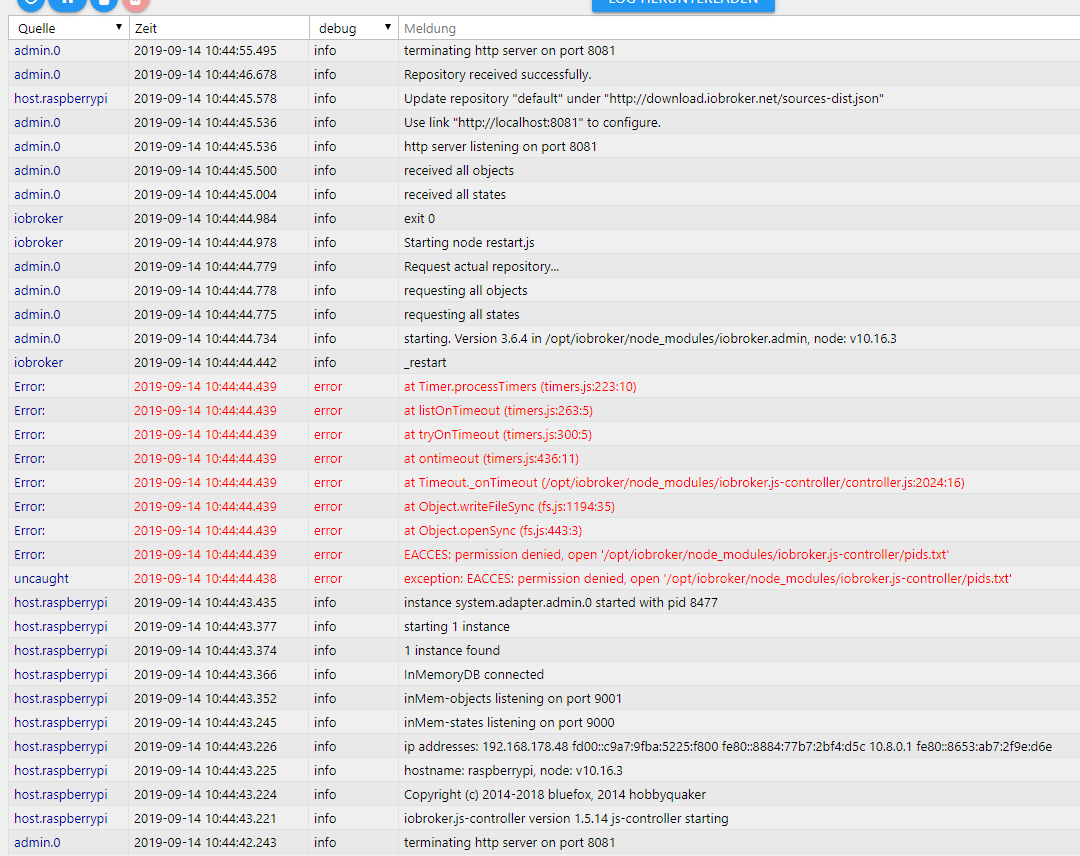Screen dimensions: 1080x856
Task: Click the 'received all states' message
Action: (455, 195)
